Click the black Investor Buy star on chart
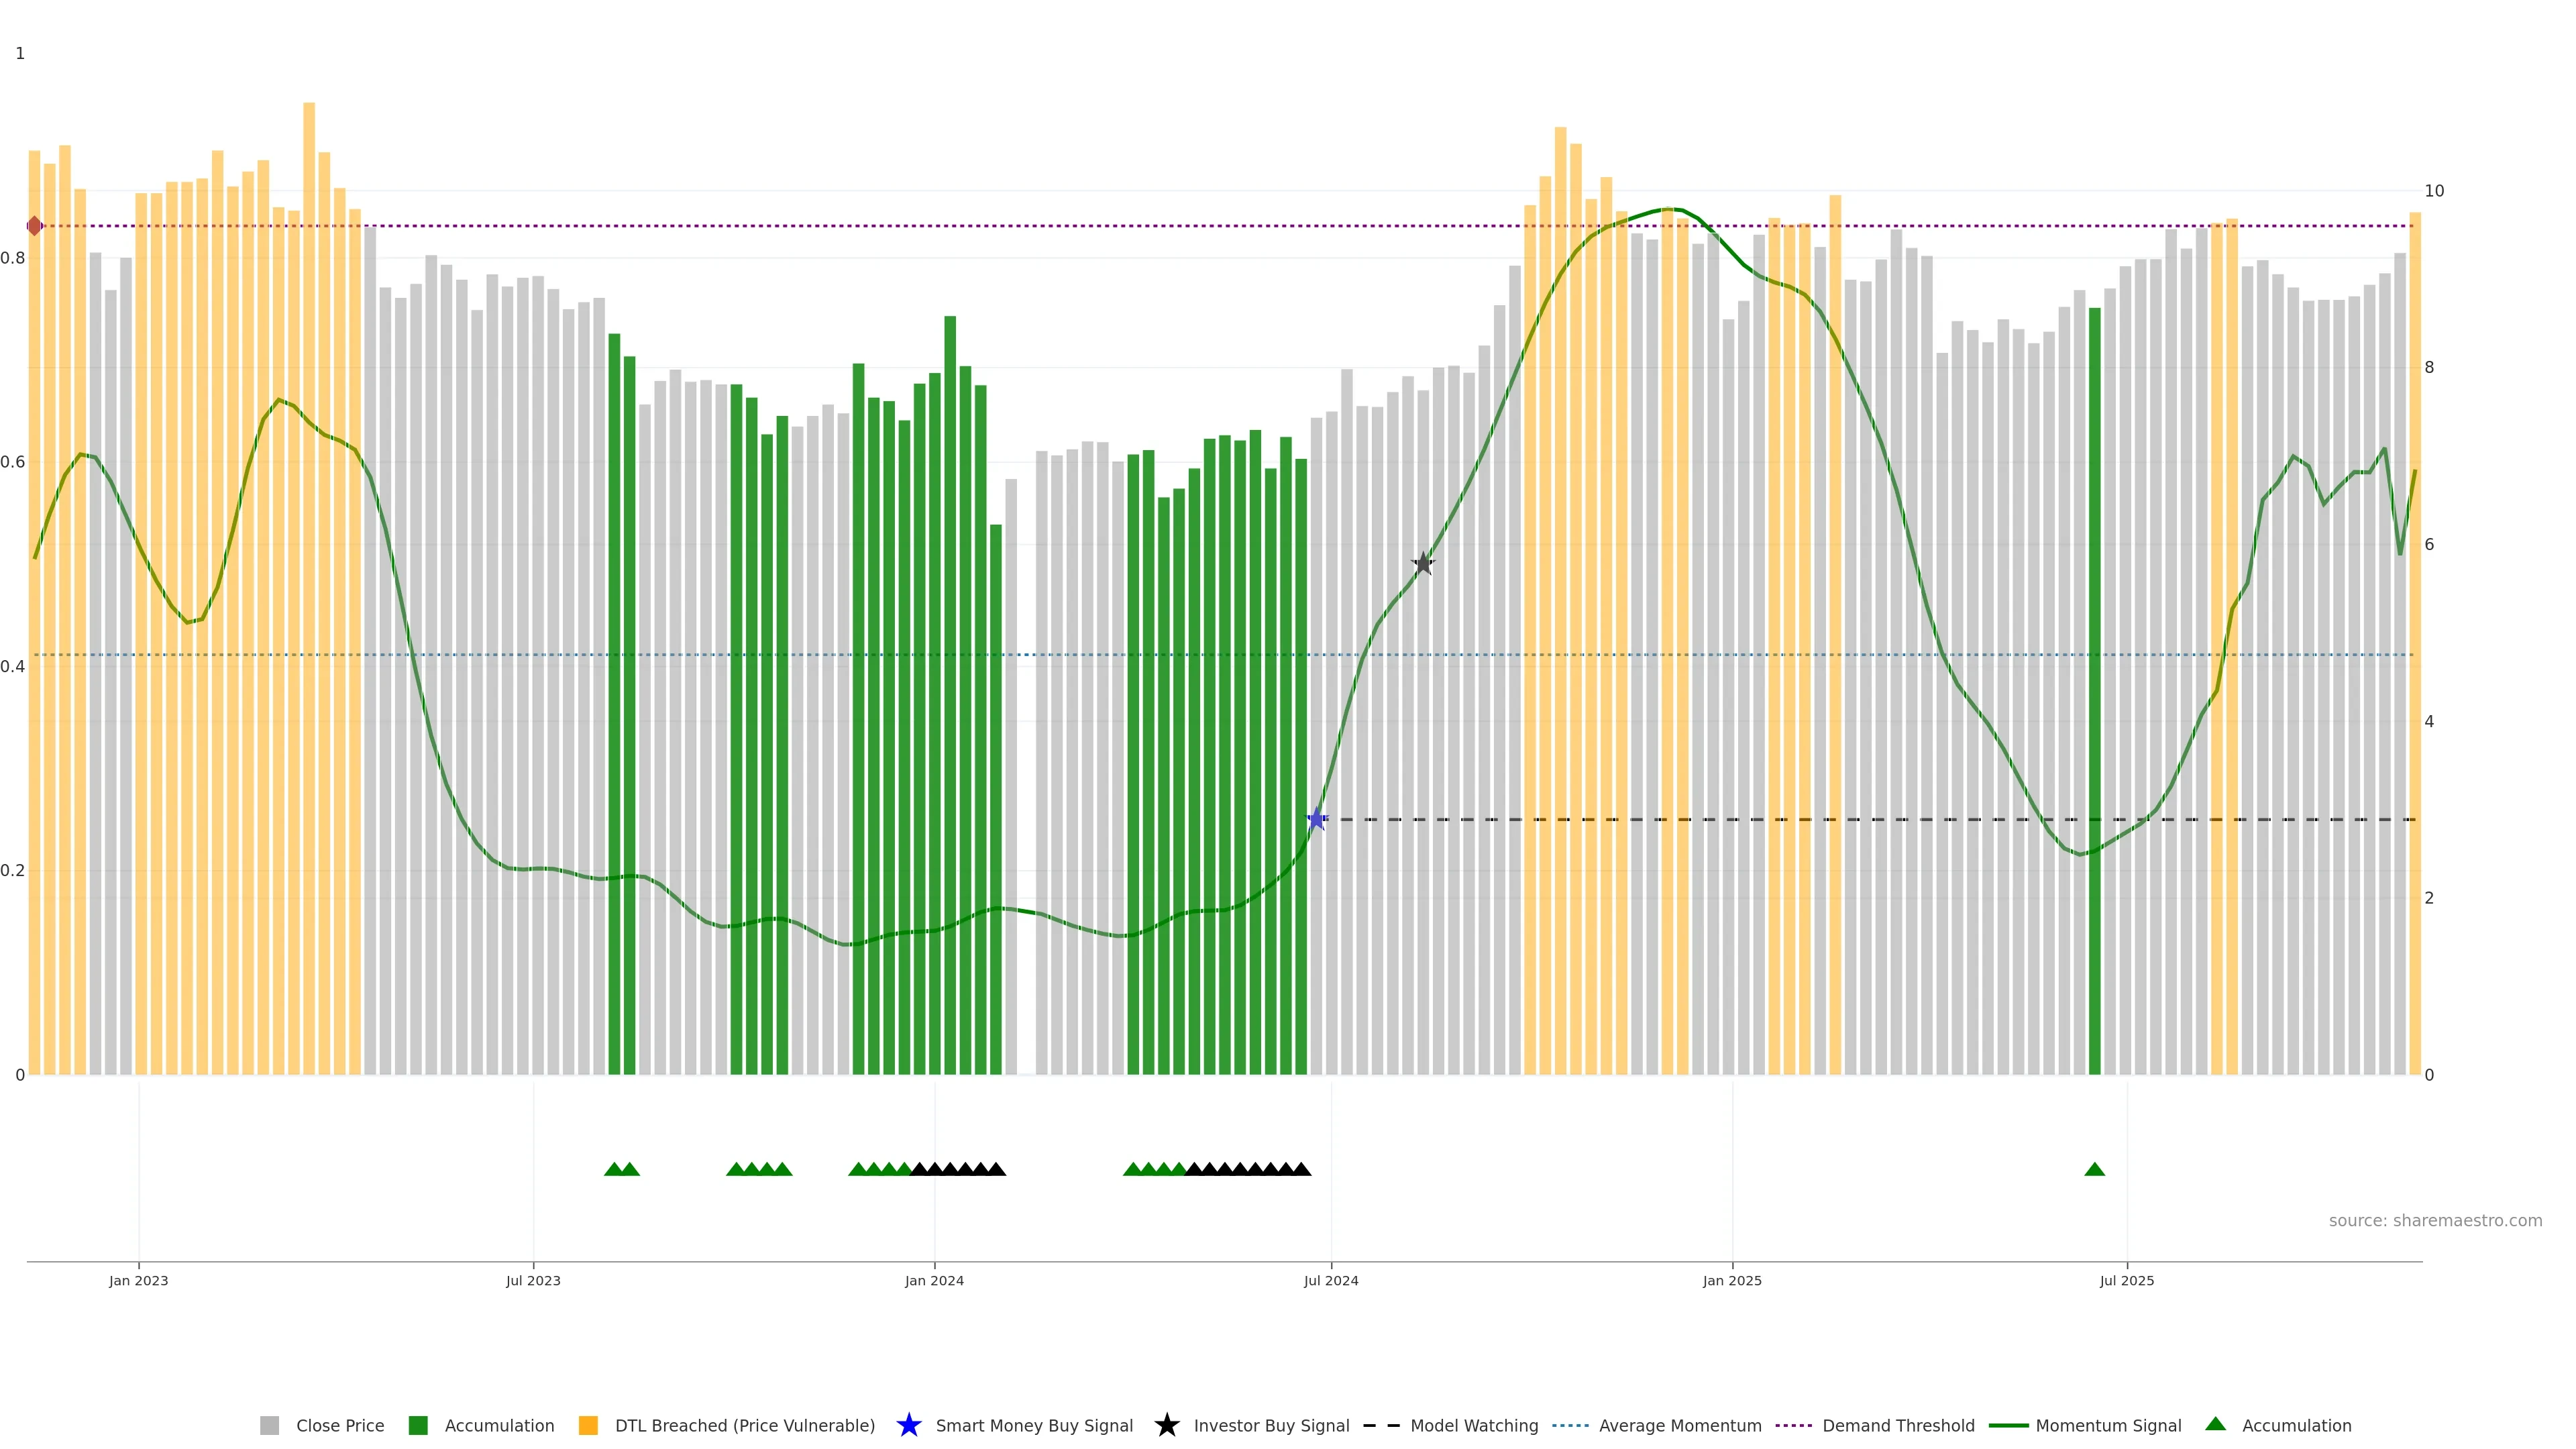The image size is (2576, 1449). [x=1423, y=564]
